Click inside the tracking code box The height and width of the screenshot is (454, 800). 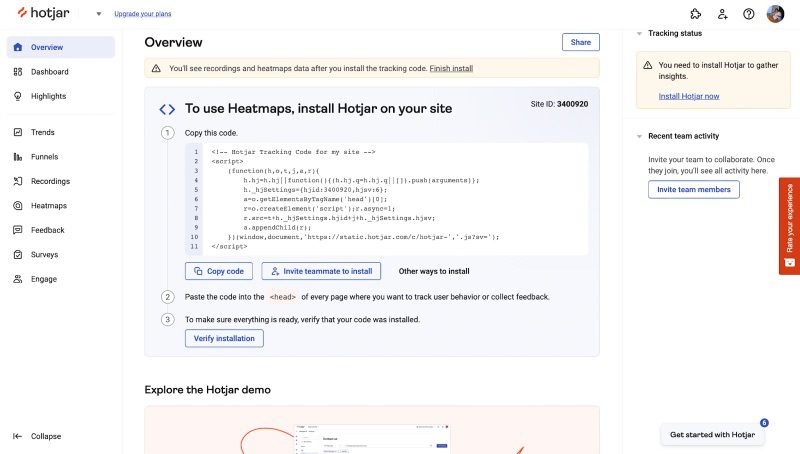pyautogui.click(x=387, y=199)
